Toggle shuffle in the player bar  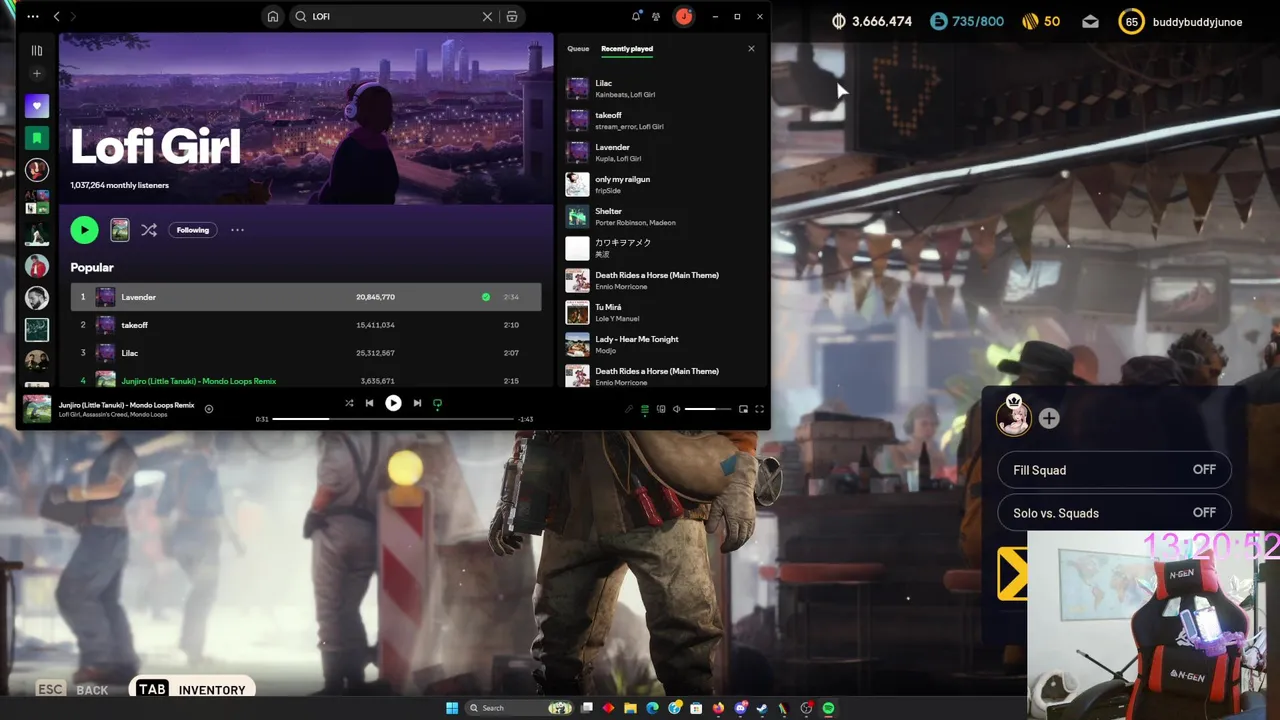(349, 403)
